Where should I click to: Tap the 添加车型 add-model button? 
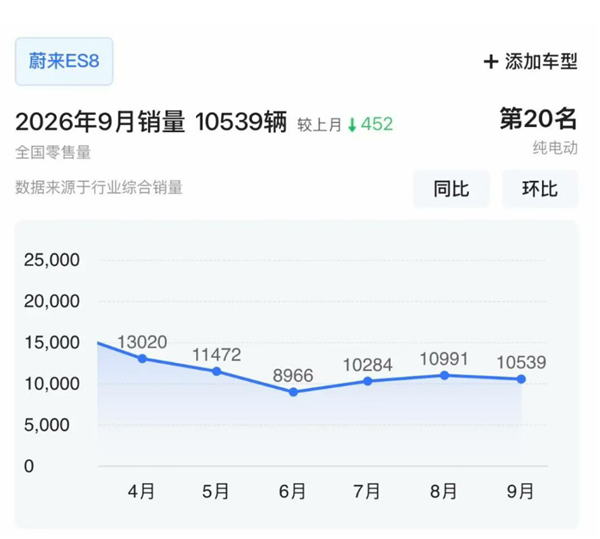click(x=530, y=61)
